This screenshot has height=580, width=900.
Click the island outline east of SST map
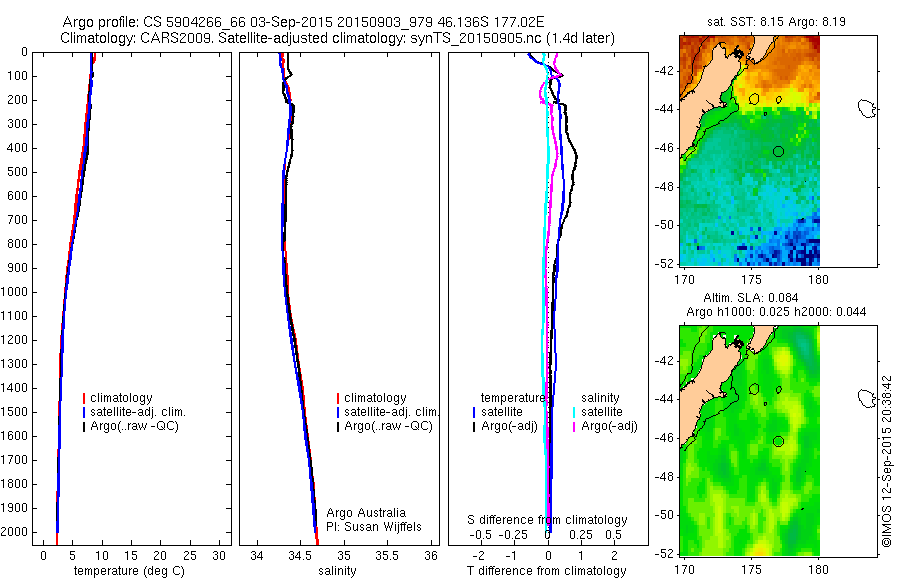pyautogui.click(x=866, y=108)
